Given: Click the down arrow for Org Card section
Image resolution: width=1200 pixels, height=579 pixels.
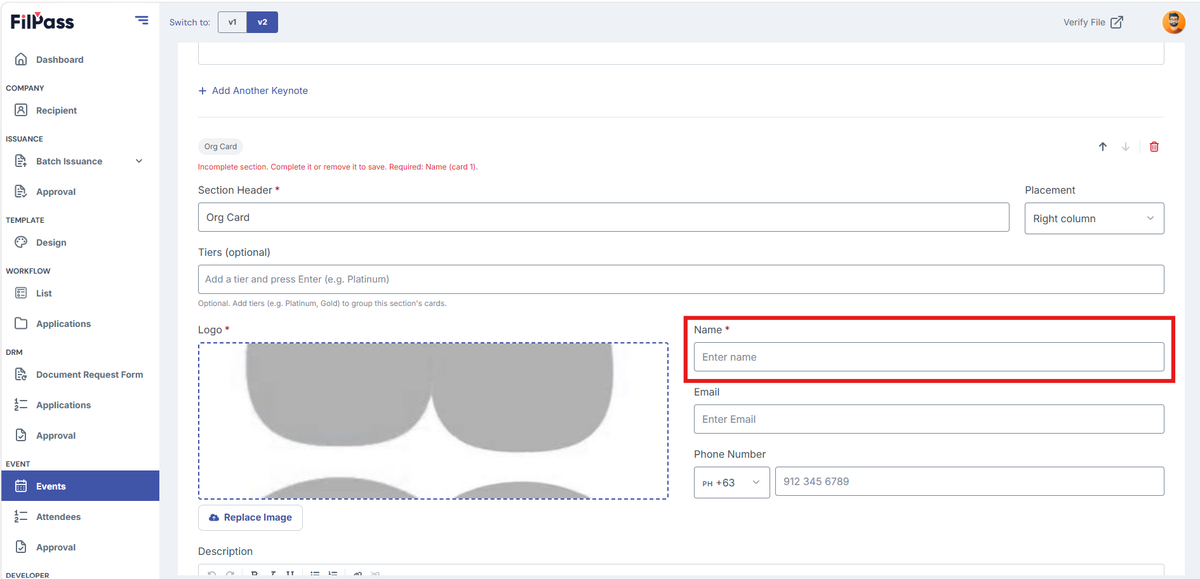Looking at the screenshot, I should tap(1126, 147).
